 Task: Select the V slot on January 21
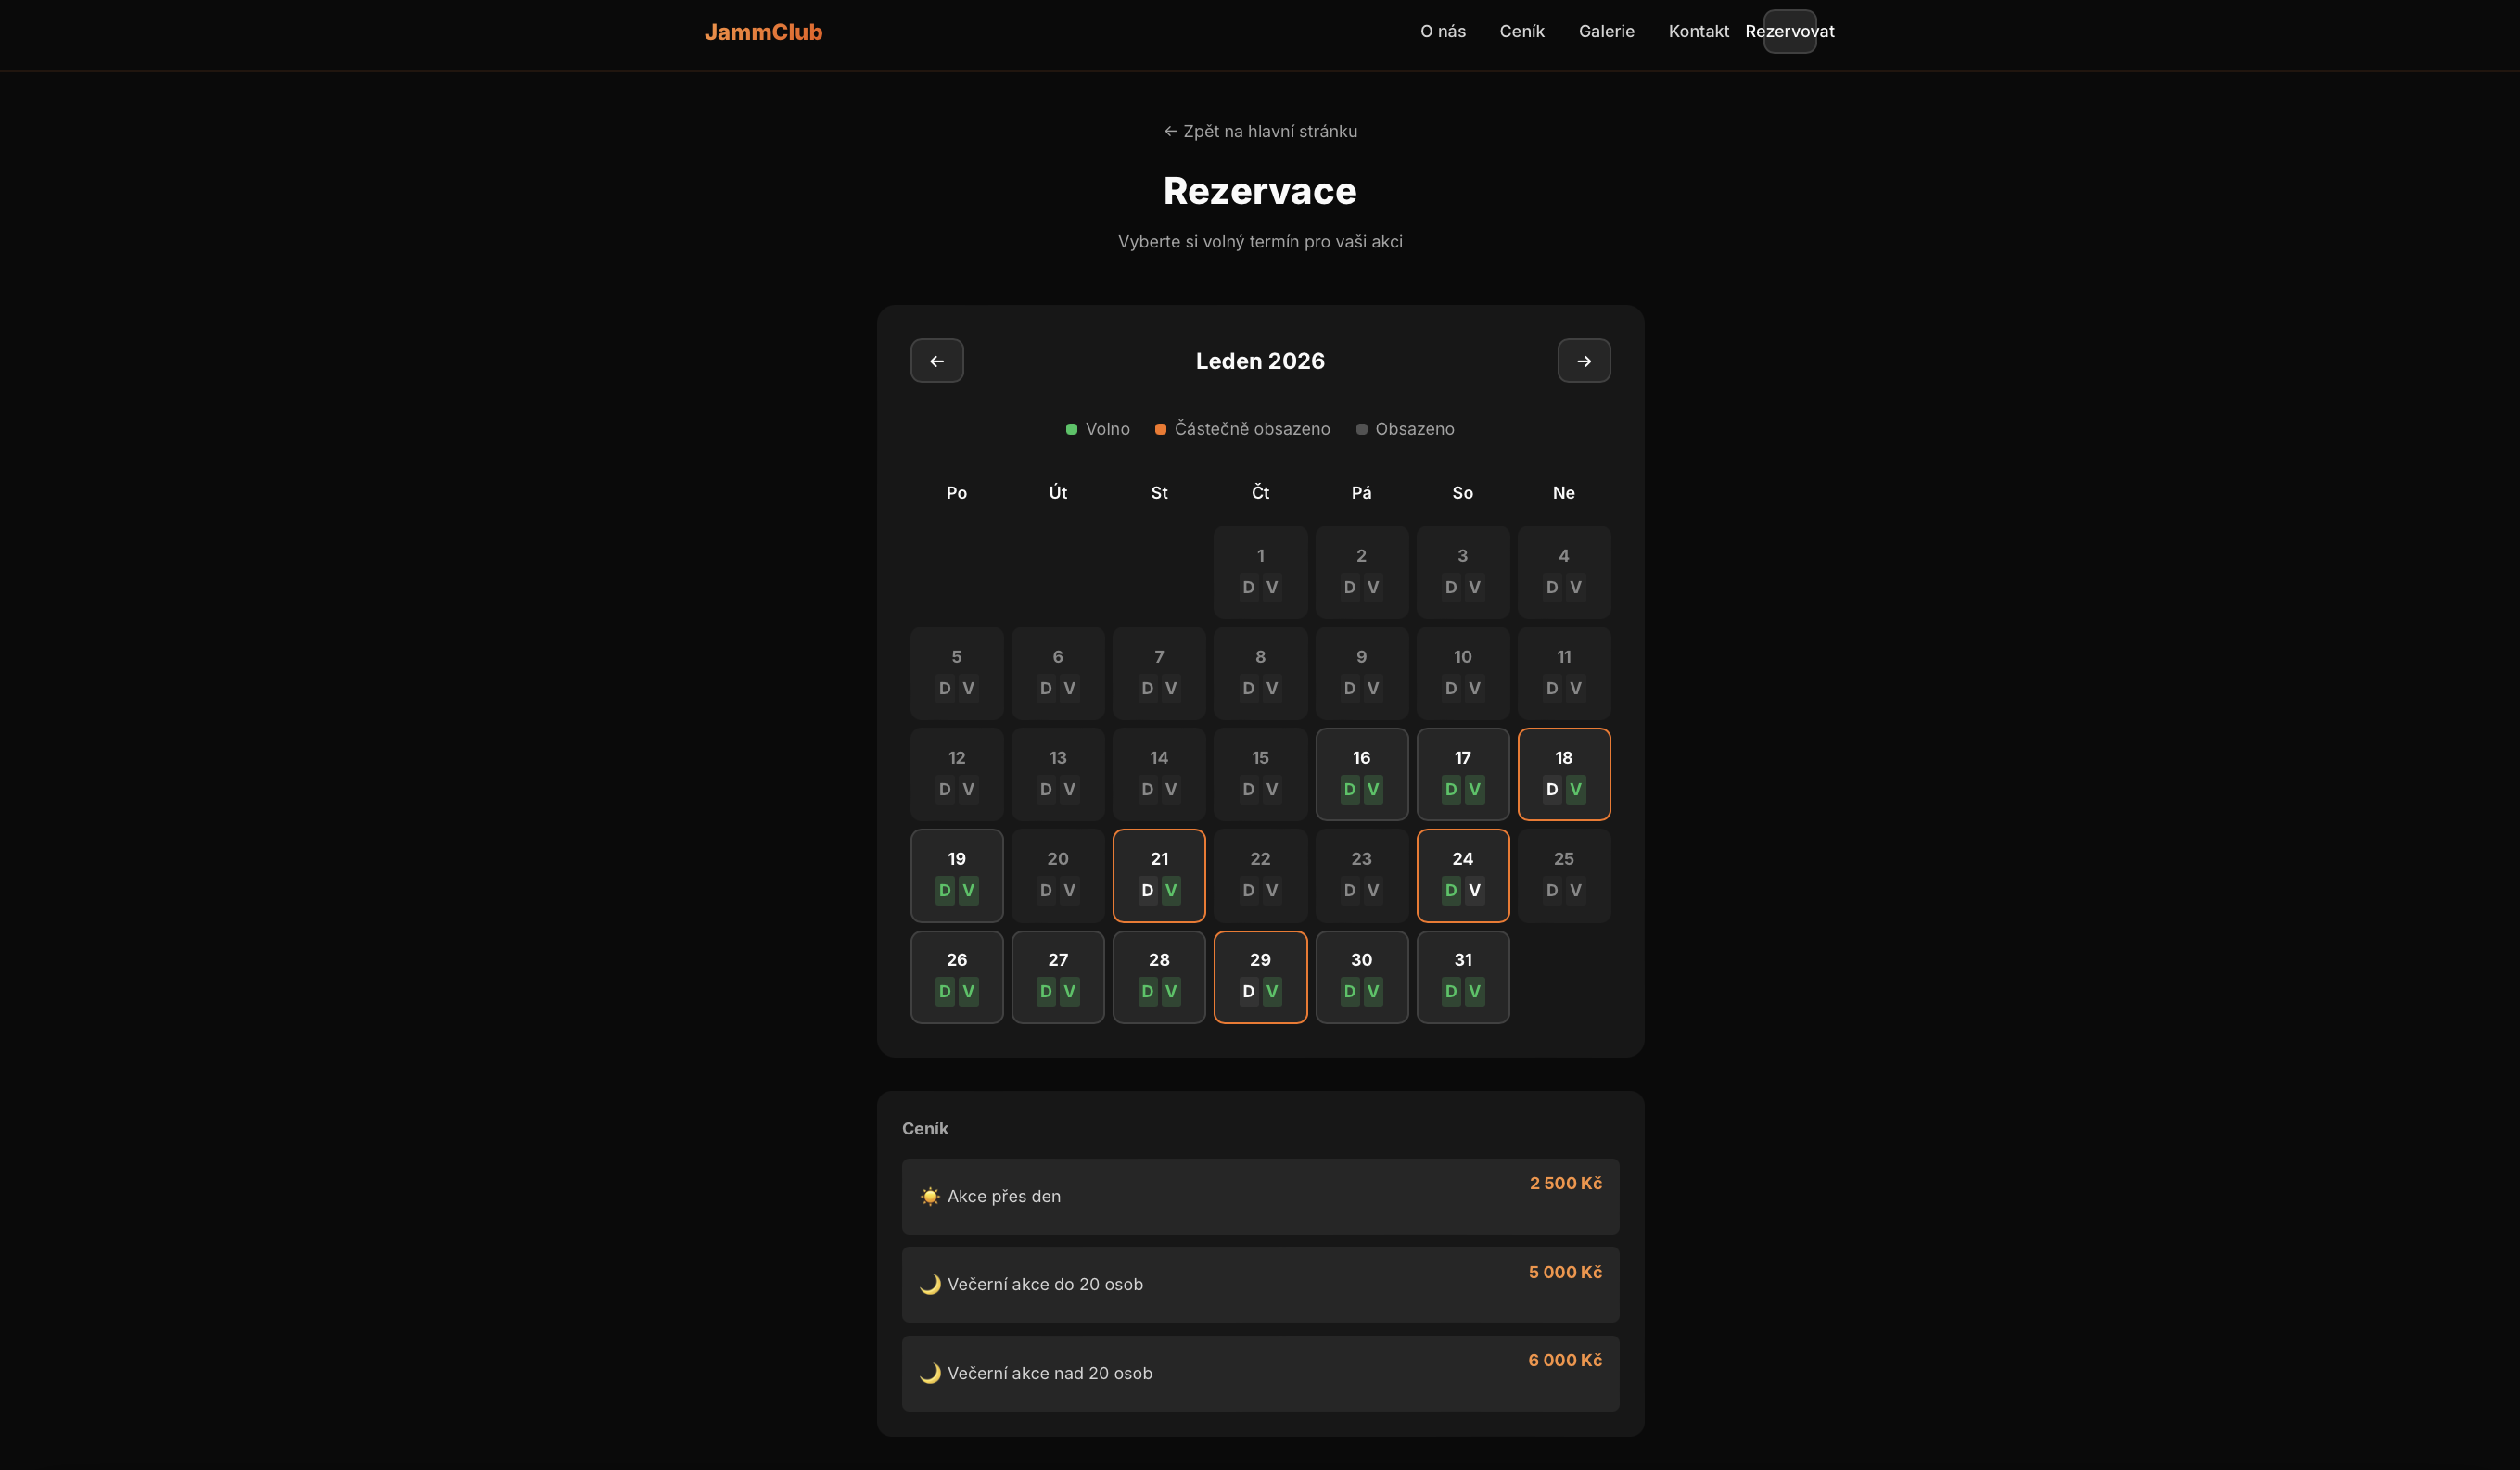click(x=1170, y=890)
